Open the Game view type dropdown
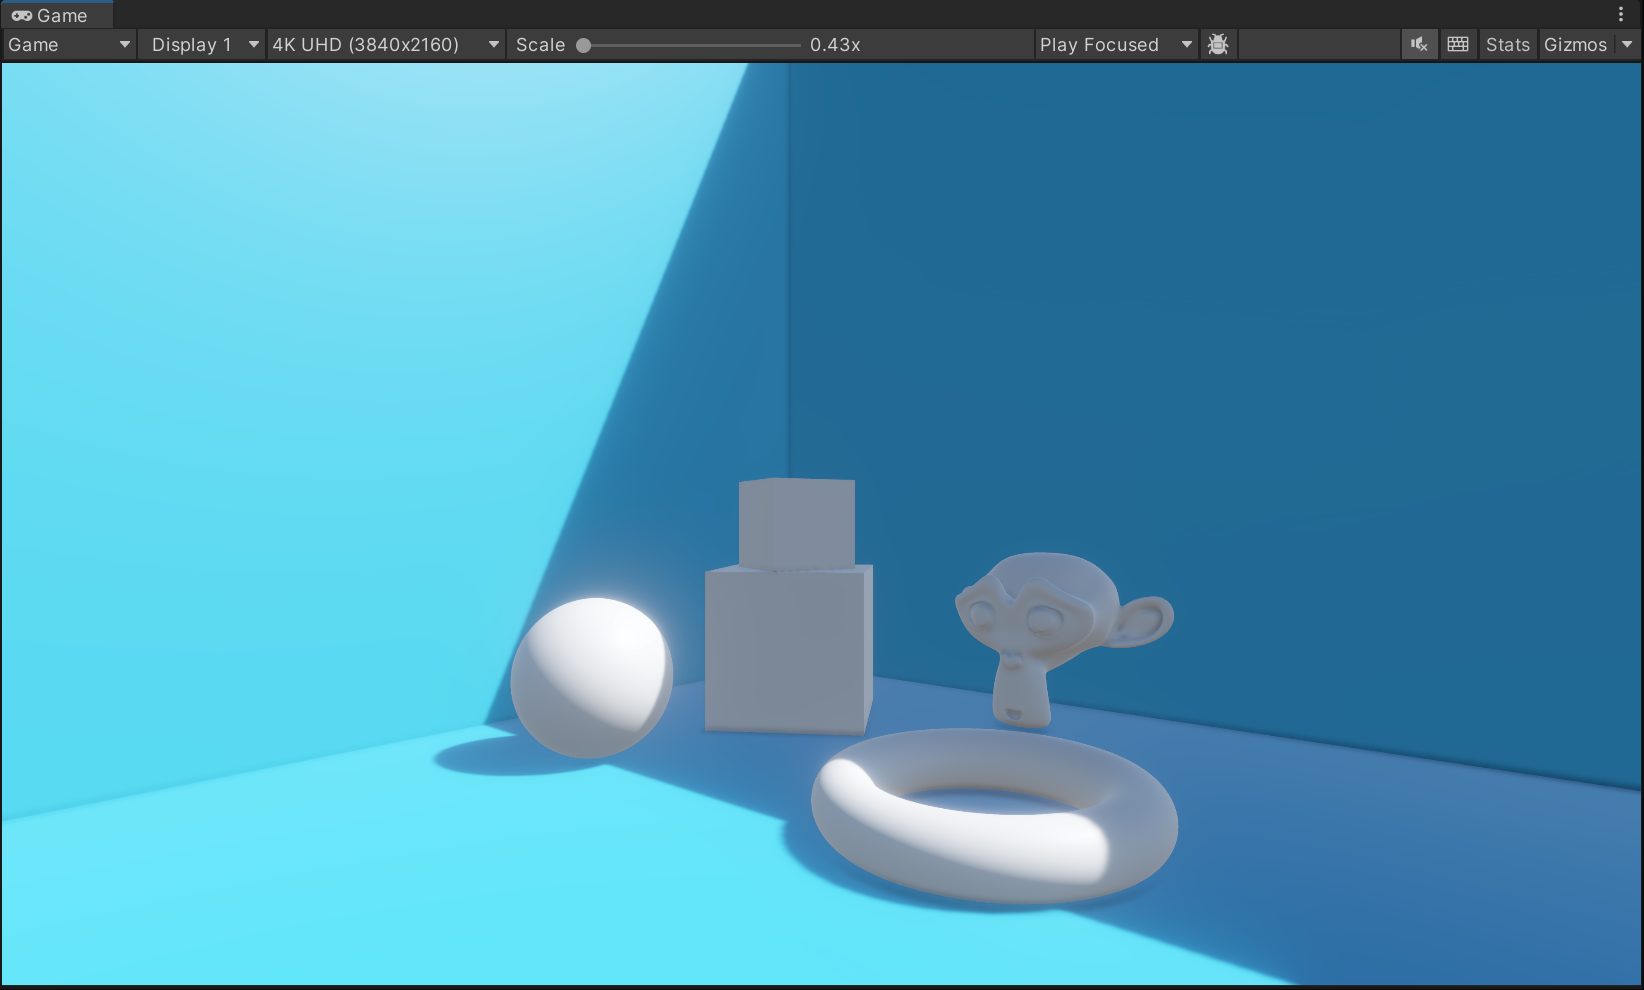 click(69, 45)
